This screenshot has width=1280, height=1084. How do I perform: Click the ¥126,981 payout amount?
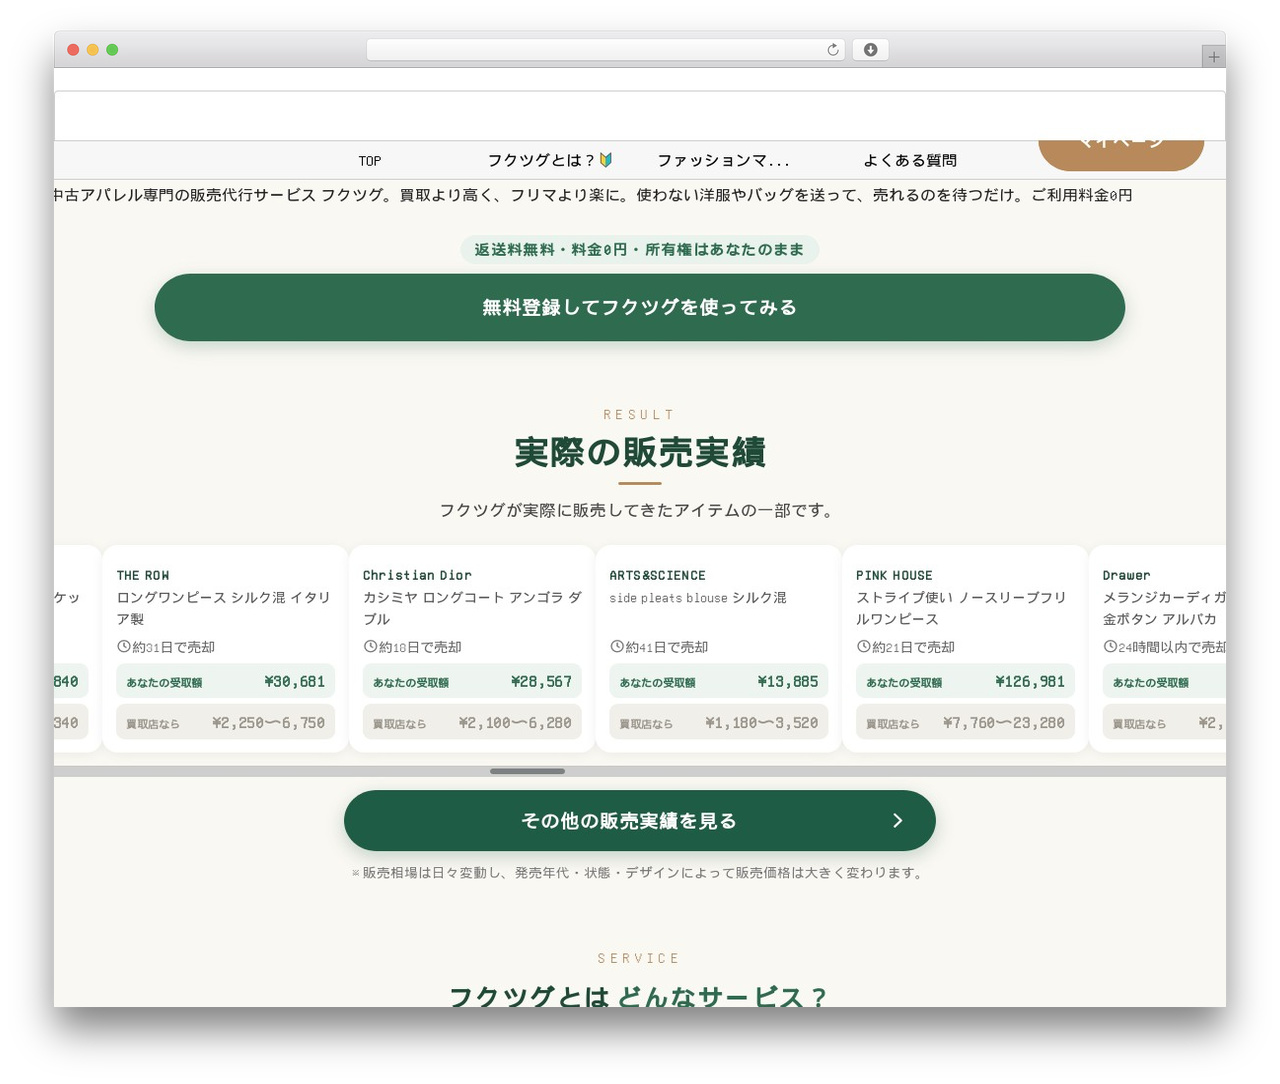point(1030,682)
